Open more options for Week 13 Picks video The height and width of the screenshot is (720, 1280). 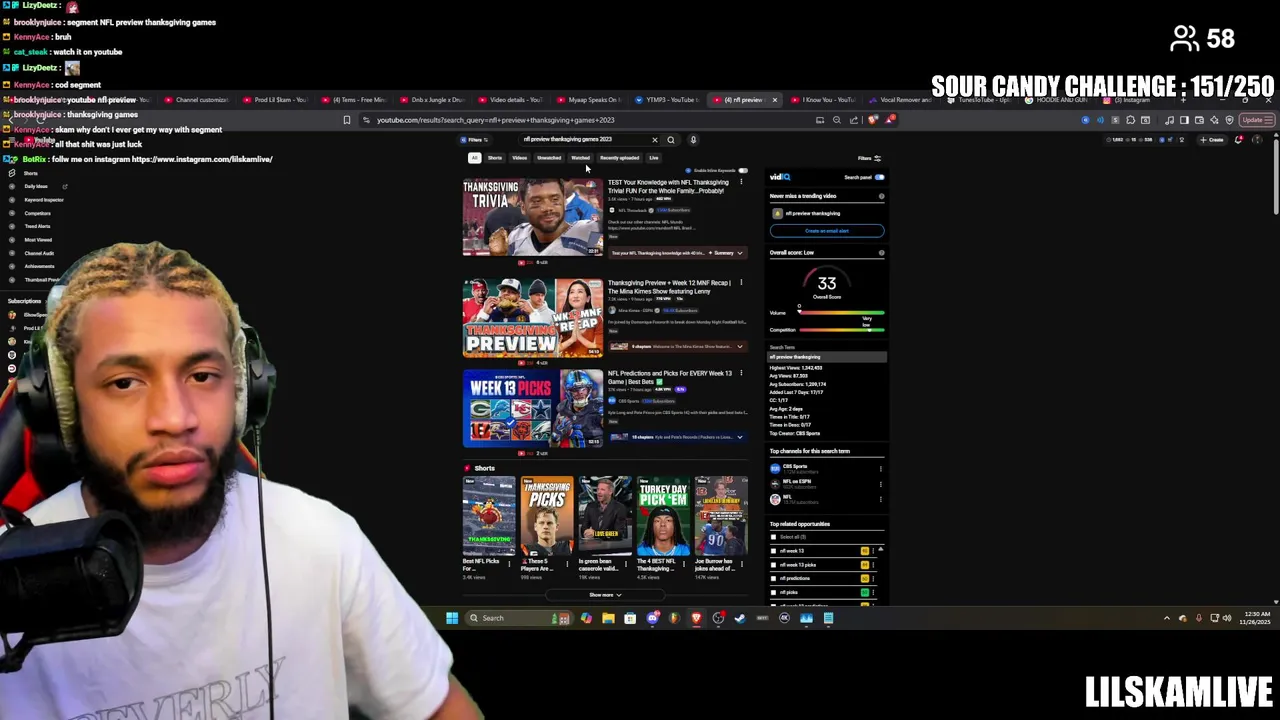pyautogui.click(x=741, y=374)
